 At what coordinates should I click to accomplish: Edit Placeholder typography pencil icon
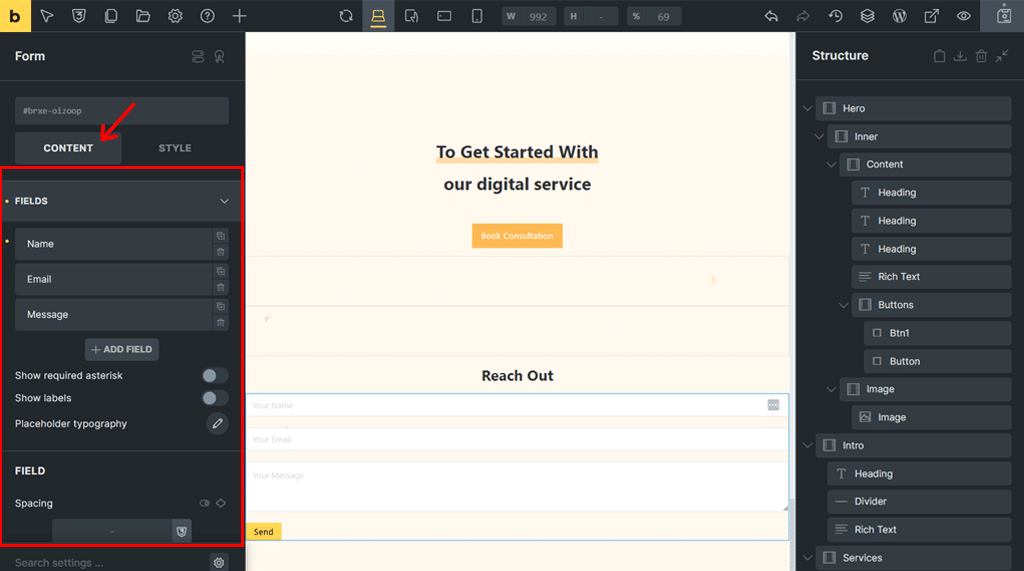(217, 423)
